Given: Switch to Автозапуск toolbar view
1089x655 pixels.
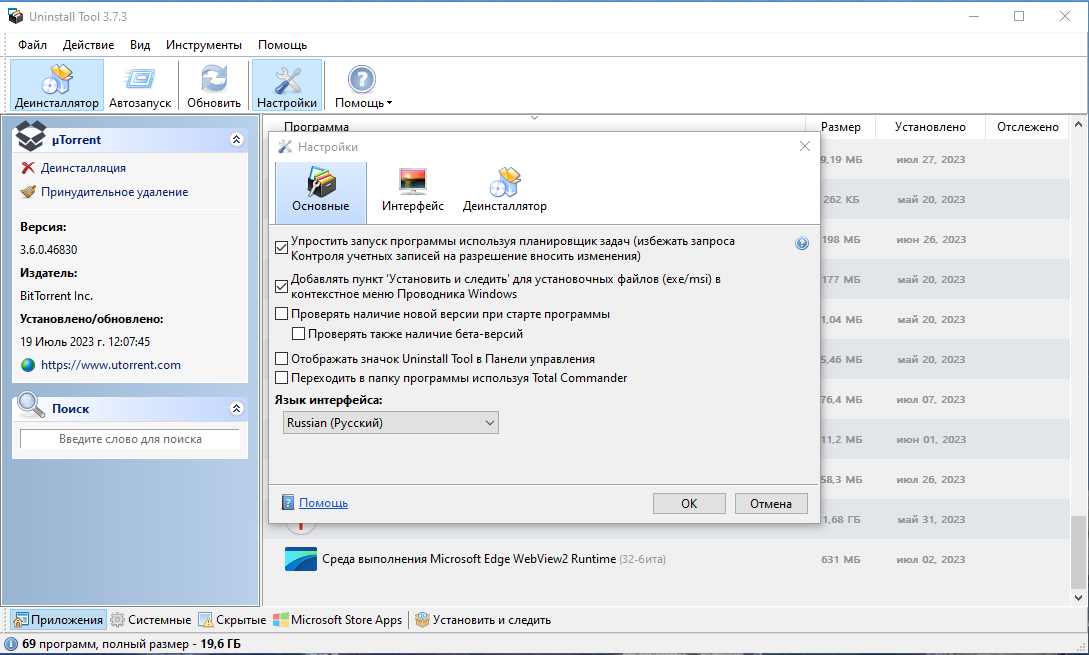Looking at the screenshot, I should (140, 85).
